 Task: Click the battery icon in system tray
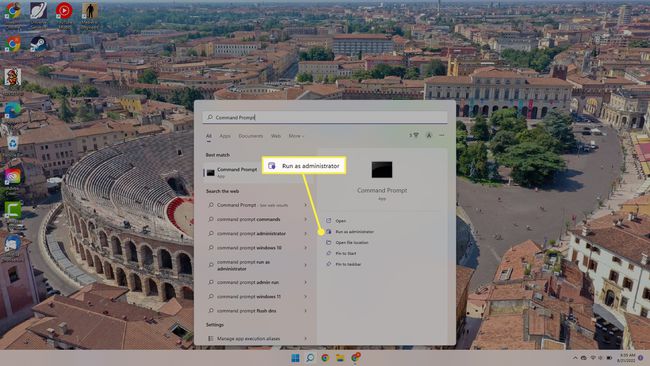pyautogui.click(x=609, y=358)
